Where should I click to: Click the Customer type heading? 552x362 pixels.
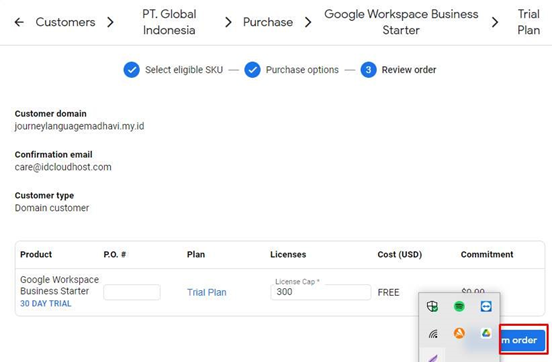[x=44, y=195]
